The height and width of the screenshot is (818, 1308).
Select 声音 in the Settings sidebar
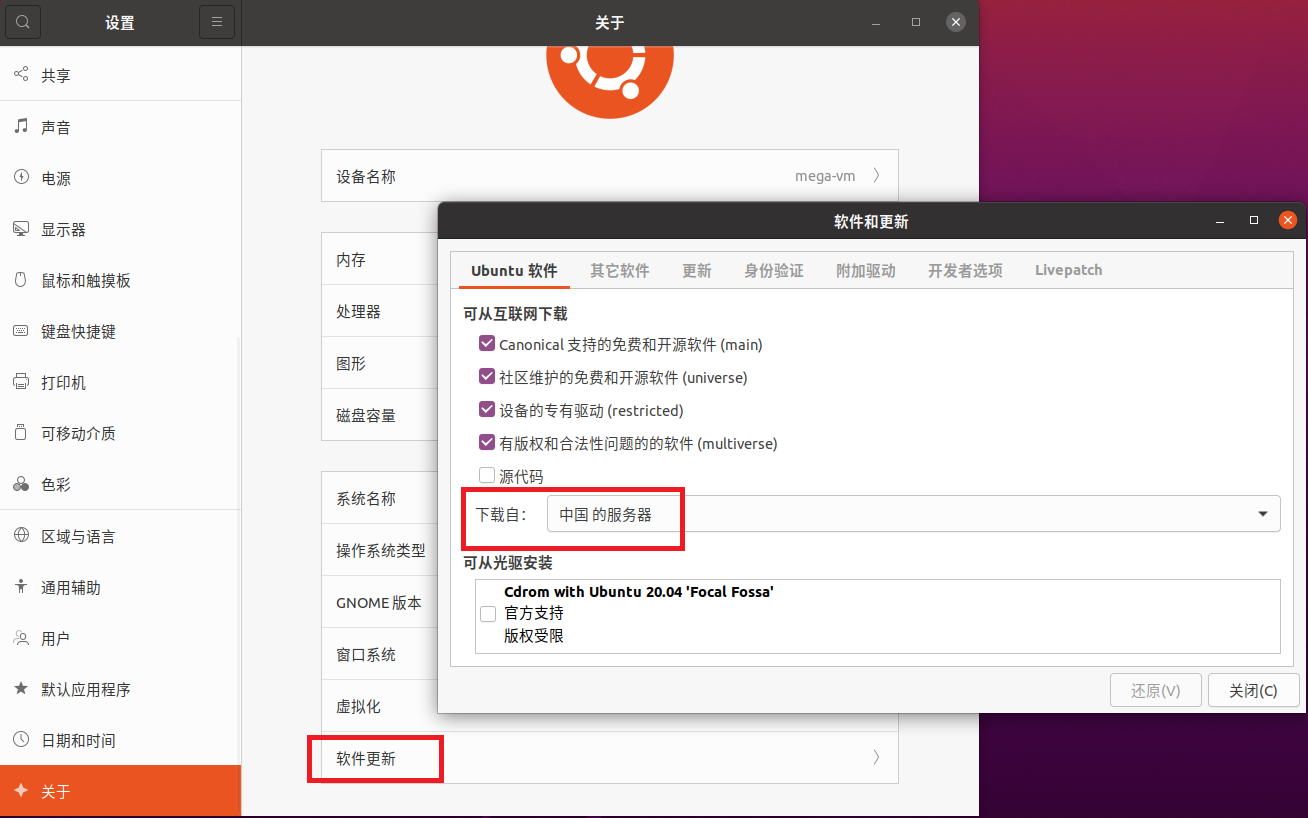pos(120,127)
